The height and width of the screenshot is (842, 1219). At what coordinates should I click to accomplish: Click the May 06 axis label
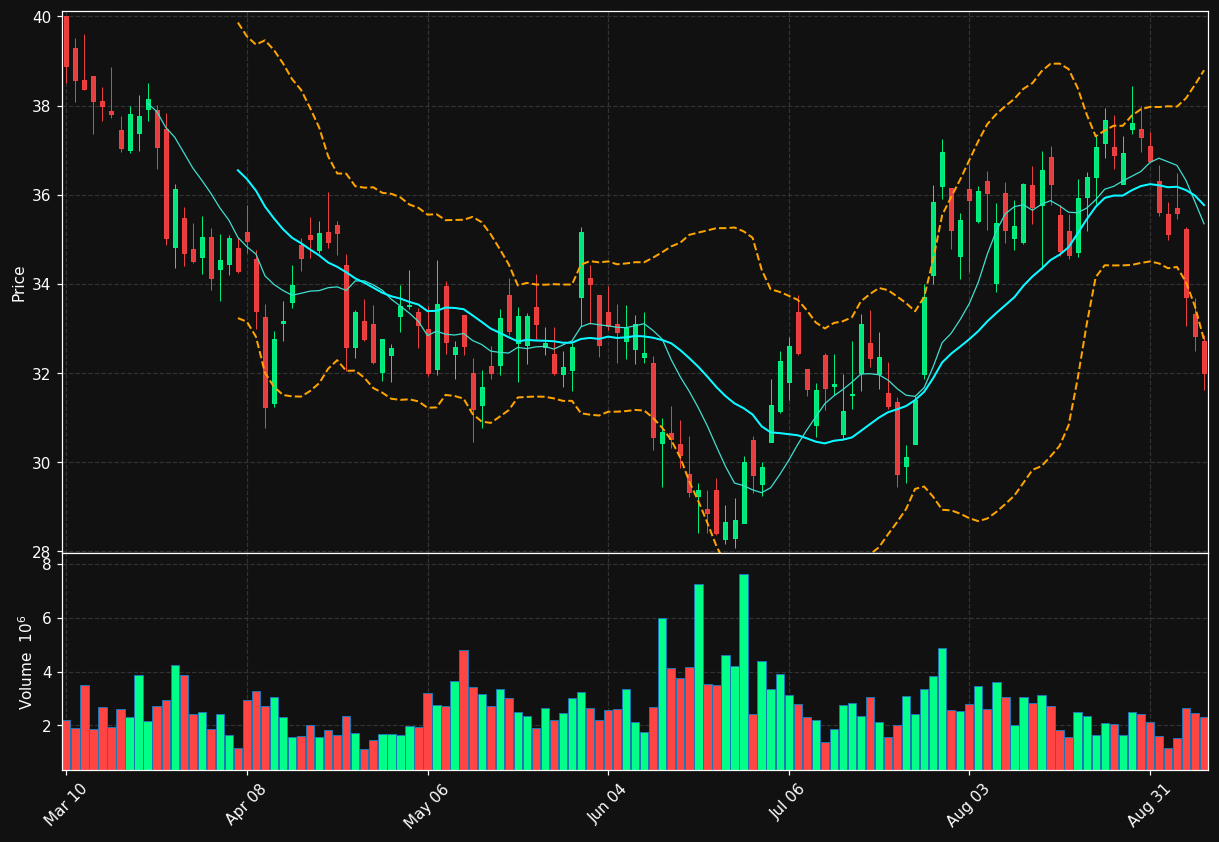(425, 804)
